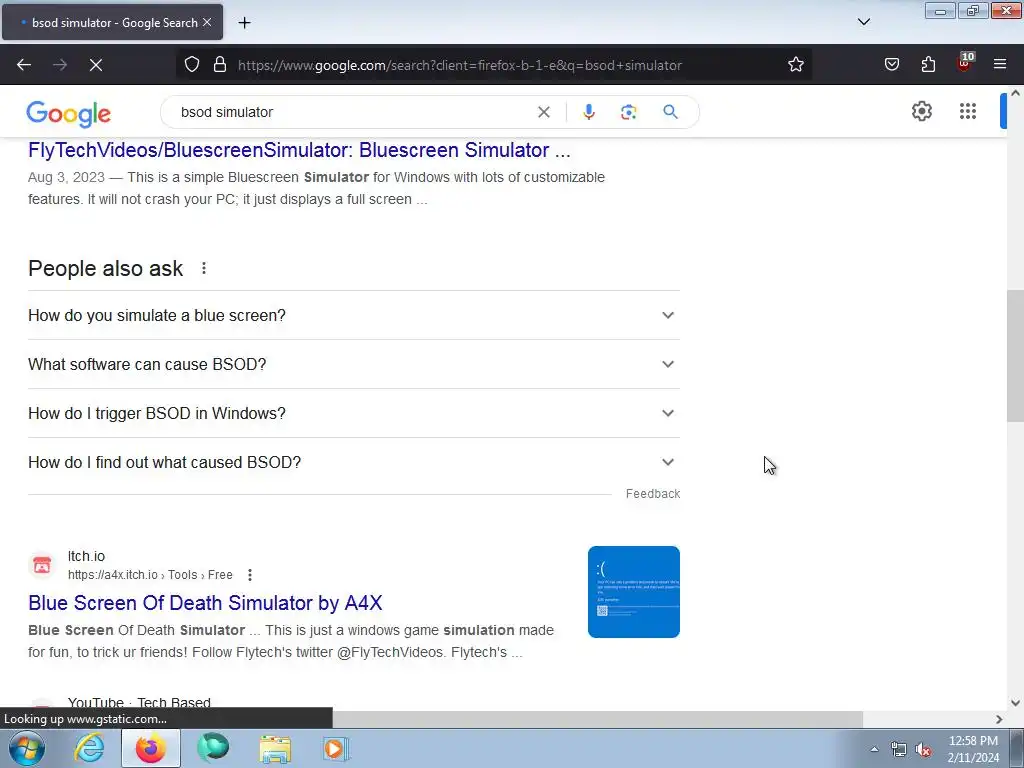This screenshot has width=1024, height=768.
Task: Select the 'People also ask' heading
Action: click(x=105, y=268)
